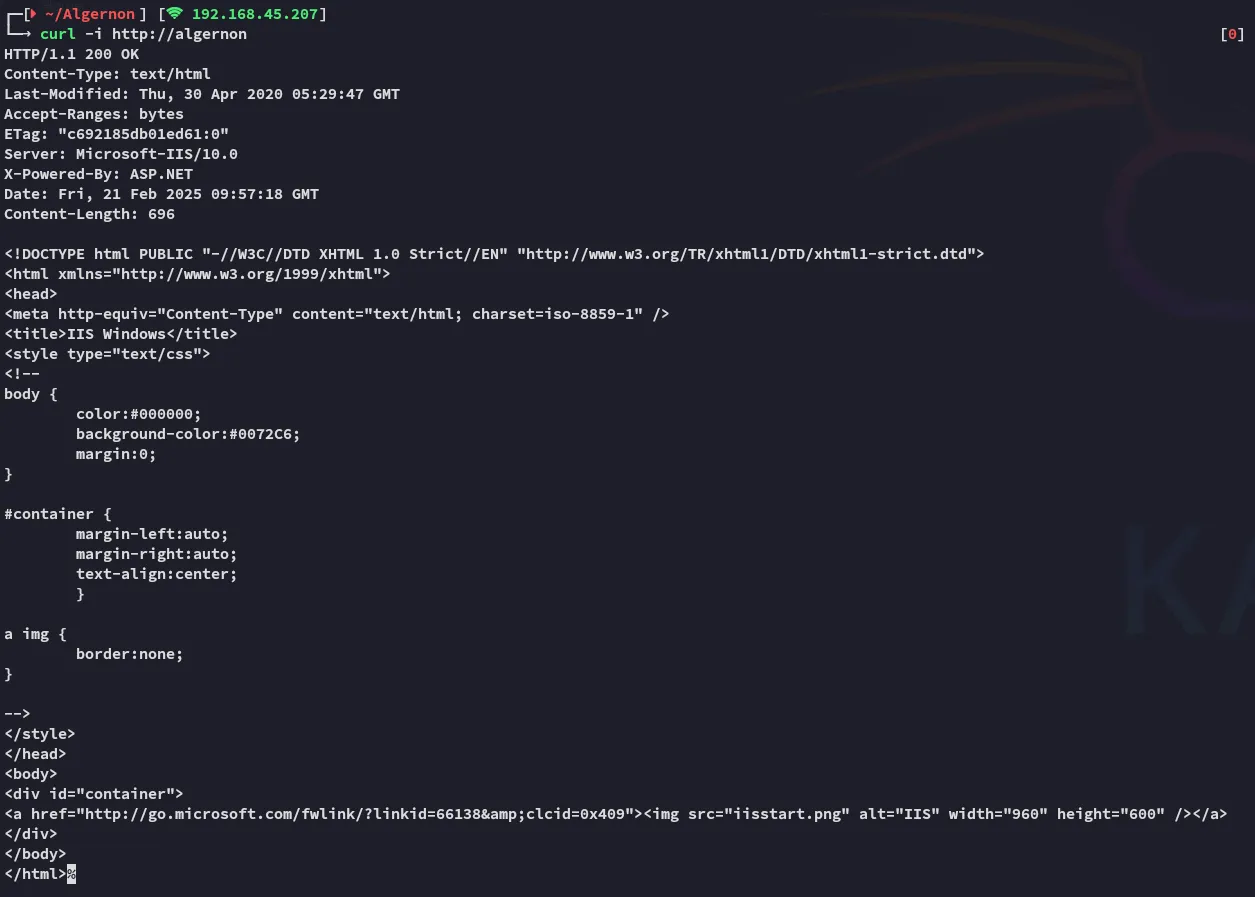Click the #0072C6 background-color value
This screenshot has width=1255, height=897.
(x=264, y=434)
